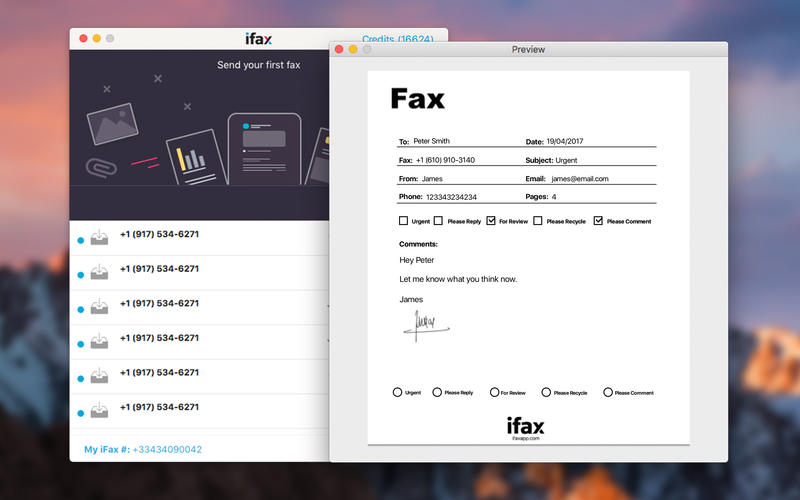Click fax number "+1 (610) 910-3140"

(445, 160)
